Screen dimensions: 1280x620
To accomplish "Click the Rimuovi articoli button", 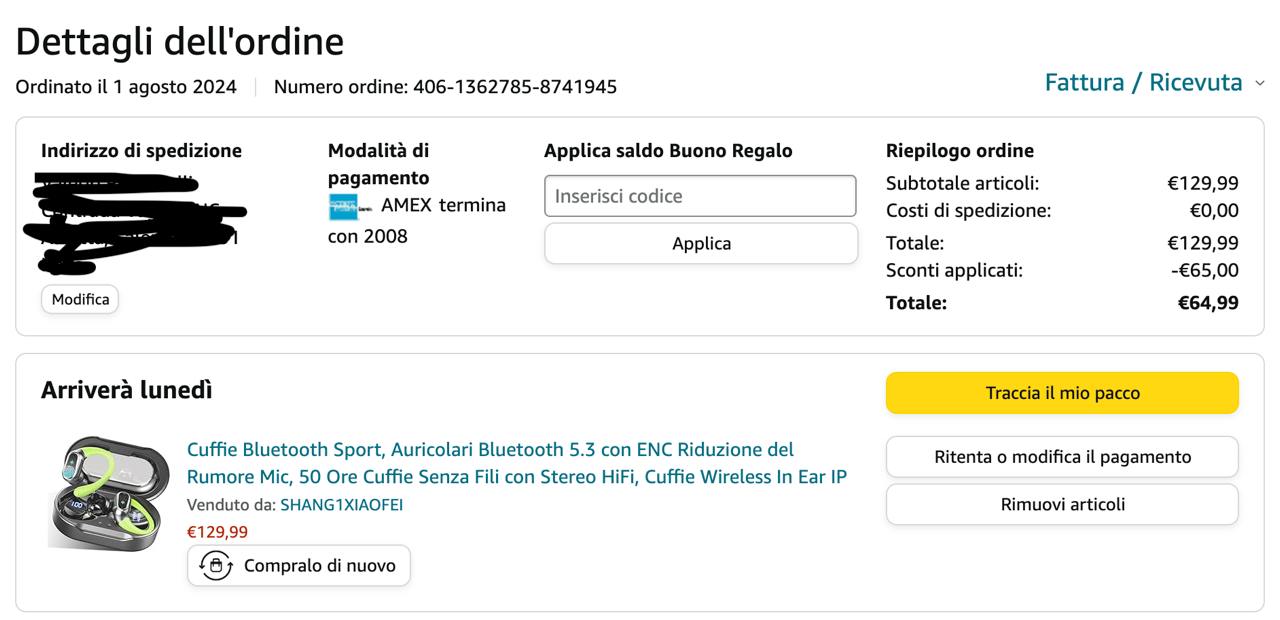I will coord(1062,505).
